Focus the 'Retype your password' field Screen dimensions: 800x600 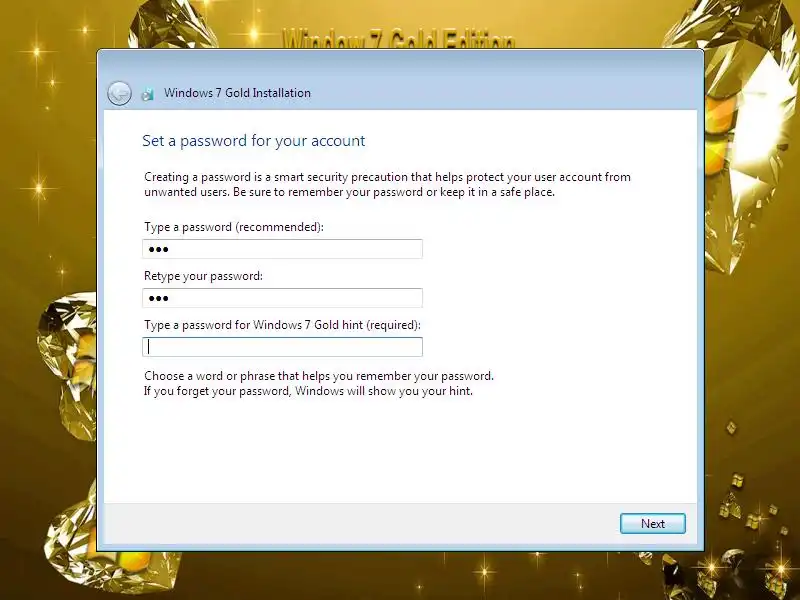tap(282, 298)
